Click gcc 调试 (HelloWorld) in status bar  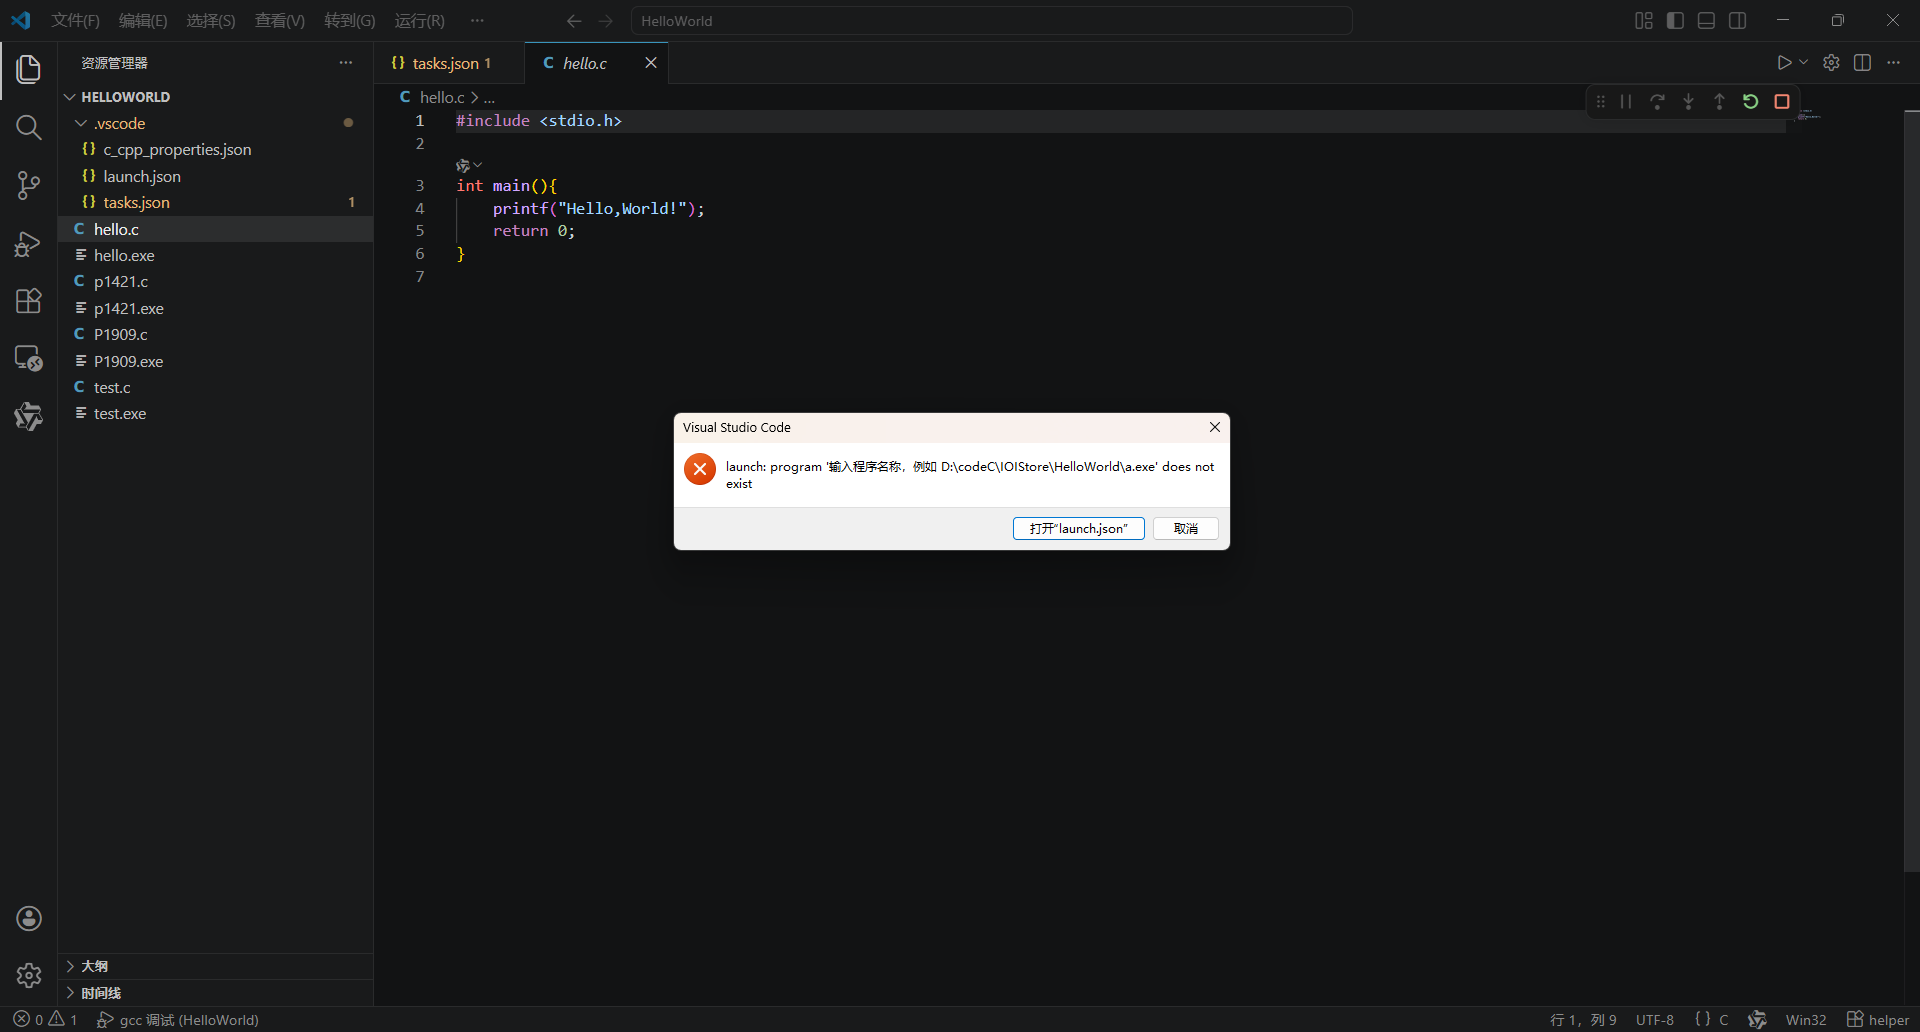click(178, 1020)
